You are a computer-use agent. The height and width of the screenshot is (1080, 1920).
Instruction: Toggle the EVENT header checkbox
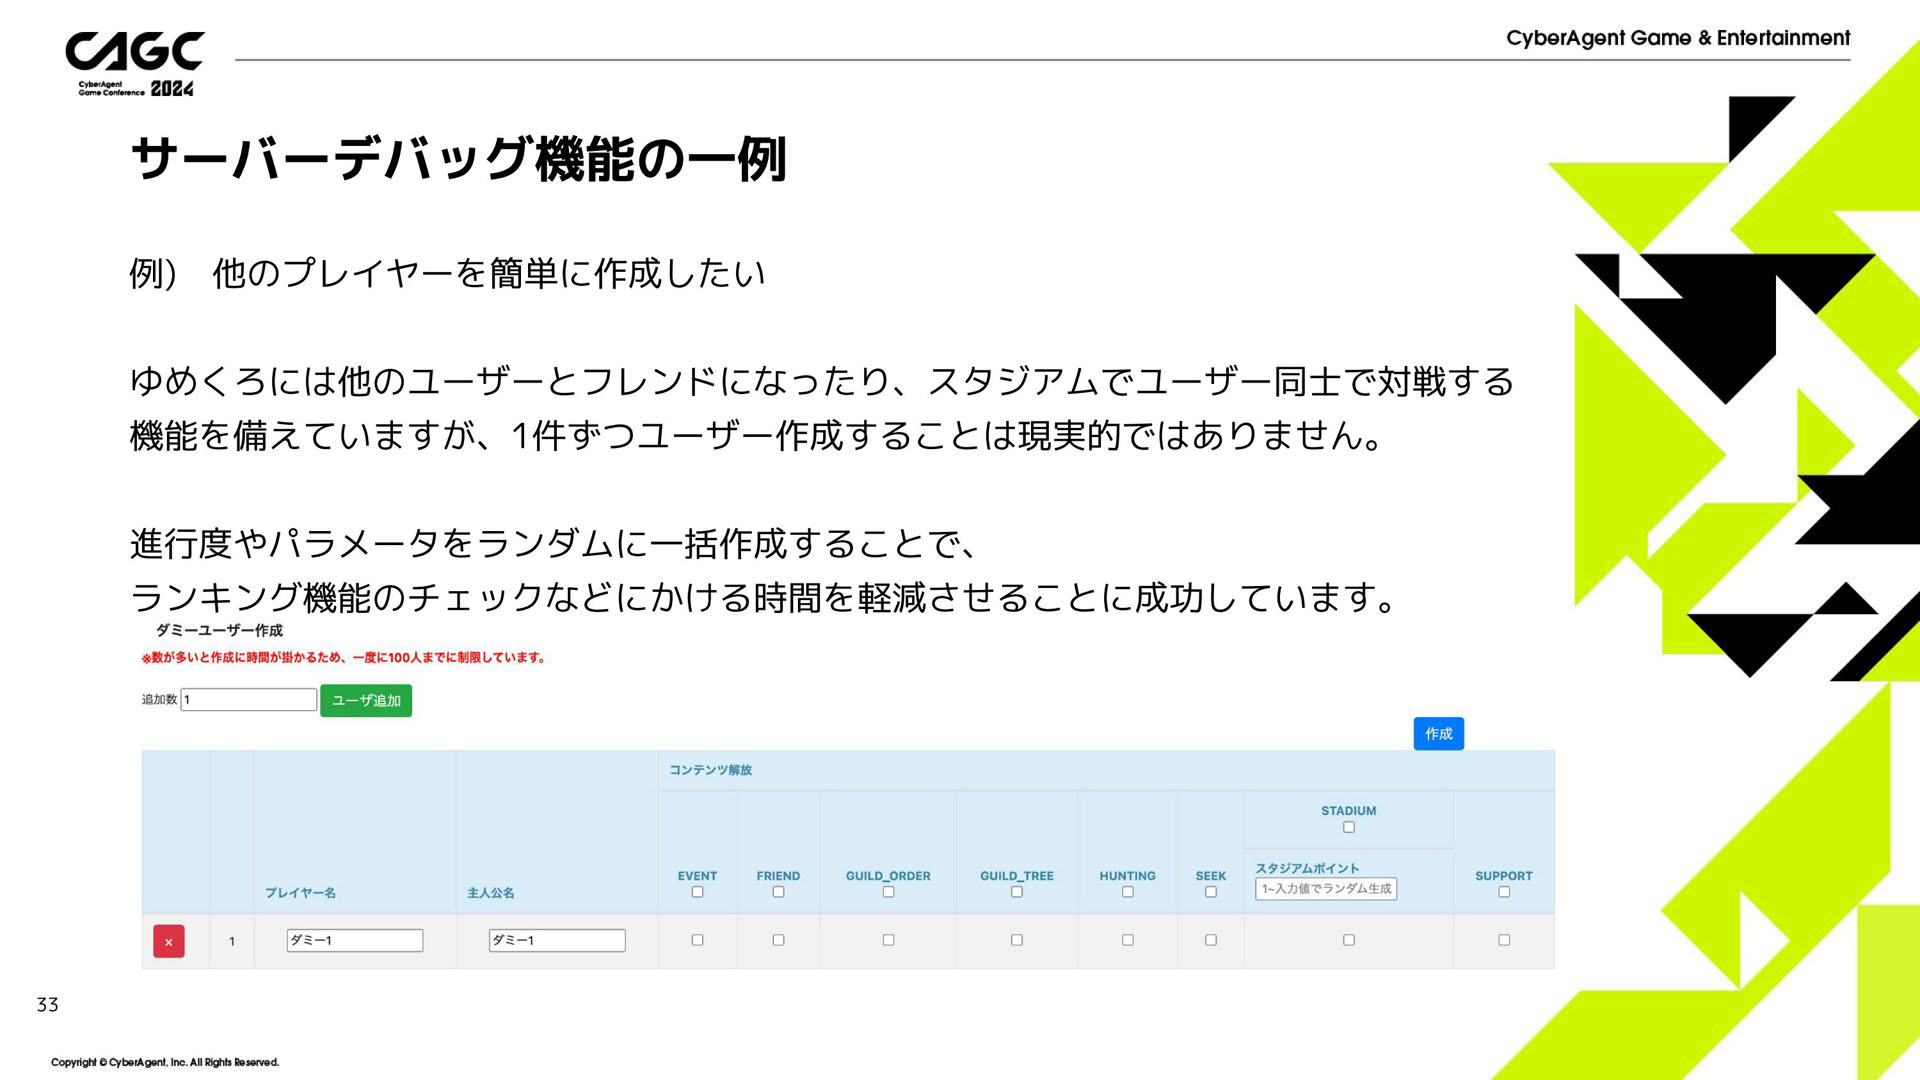[x=697, y=892]
